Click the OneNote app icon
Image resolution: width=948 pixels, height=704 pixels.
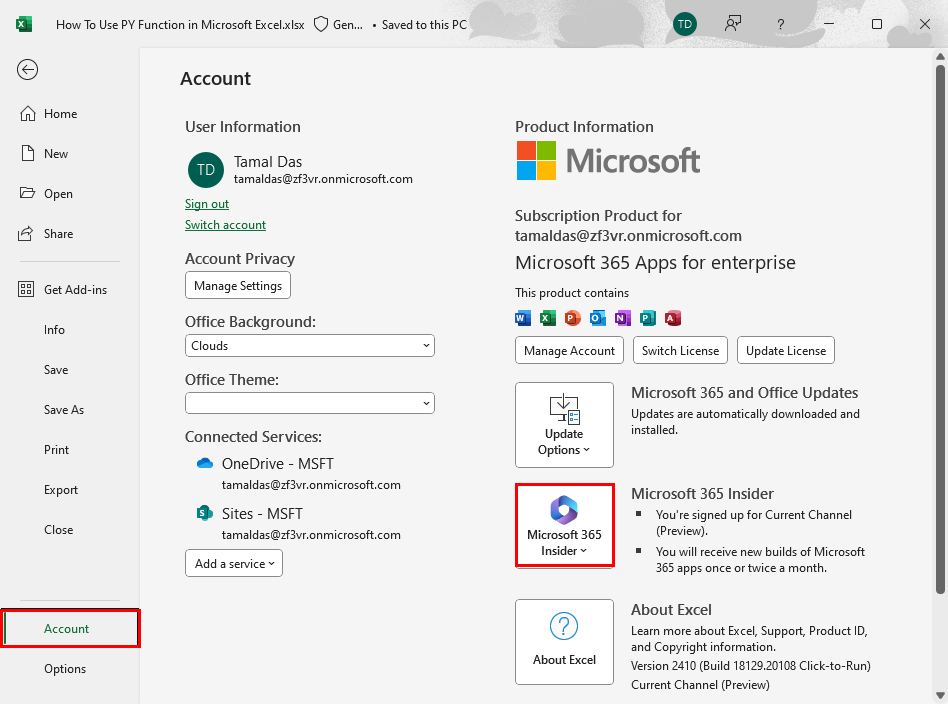(623, 318)
